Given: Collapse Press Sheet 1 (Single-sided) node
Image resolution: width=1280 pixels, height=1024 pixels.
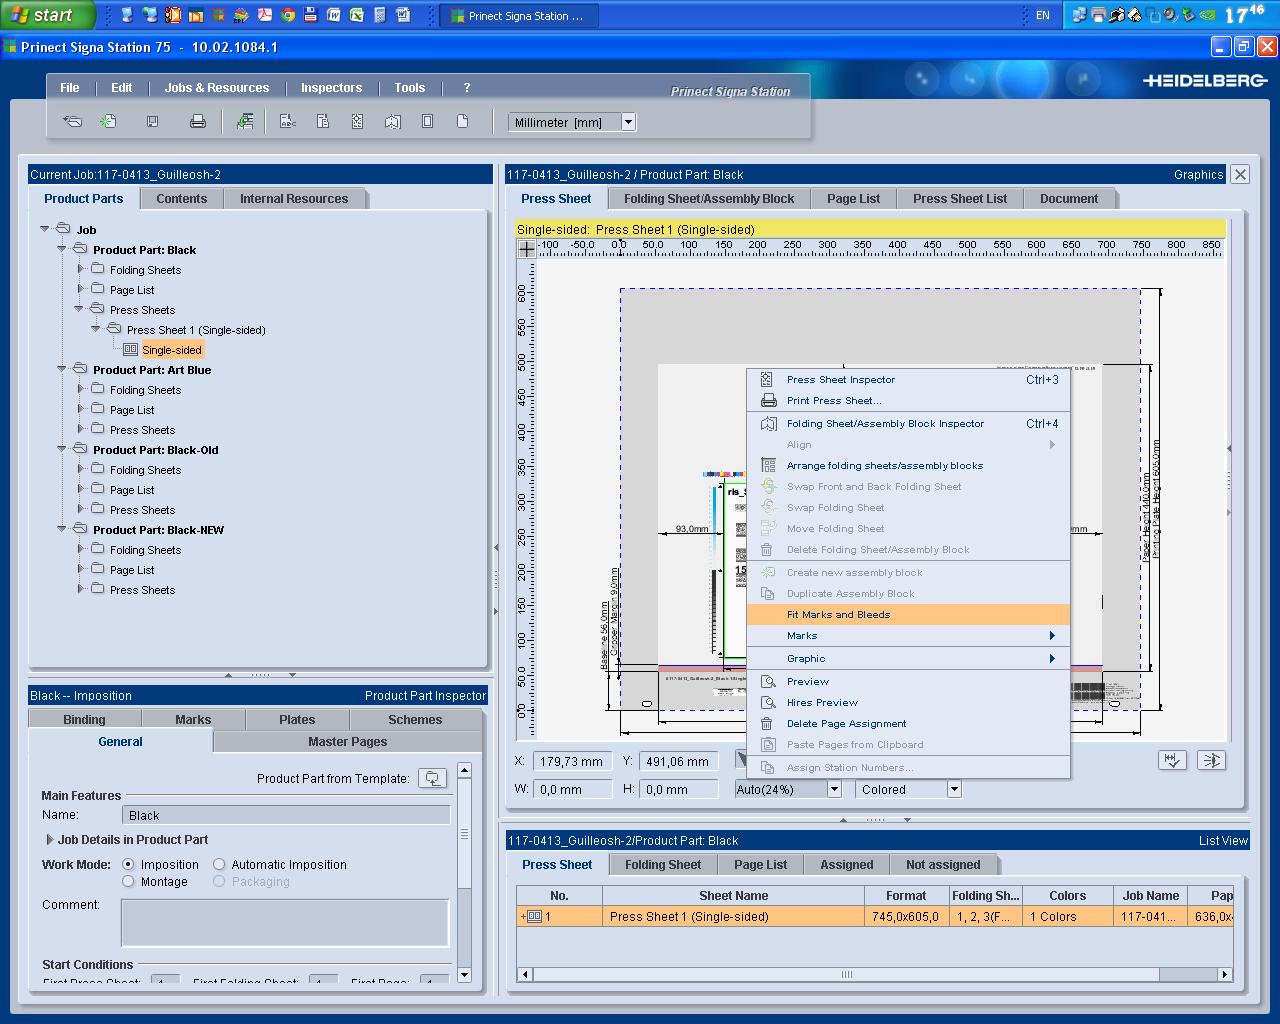Looking at the screenshot, I should pyautogui.click(x=96, y=328).
